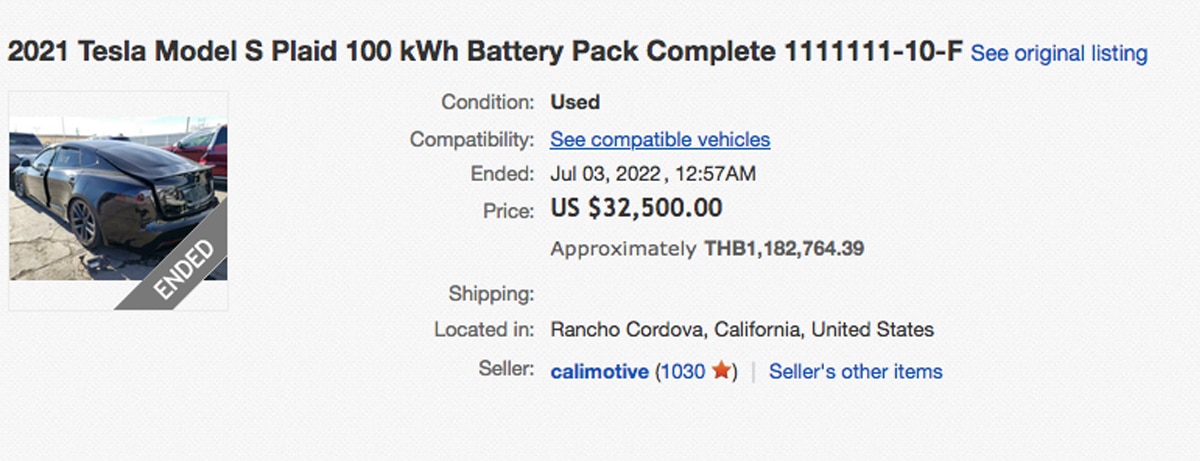Click the Compatibility label
Screen dimensions: 1200x461
click(472, 140)
